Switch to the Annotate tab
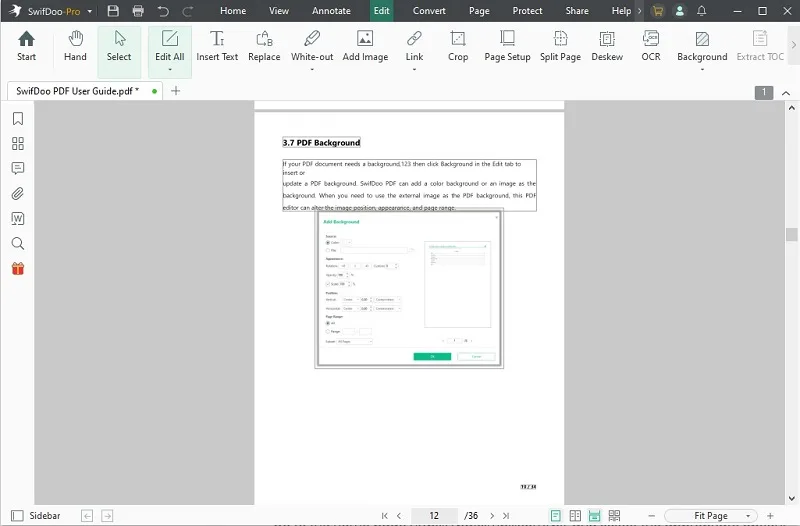 tap(331, 11)
